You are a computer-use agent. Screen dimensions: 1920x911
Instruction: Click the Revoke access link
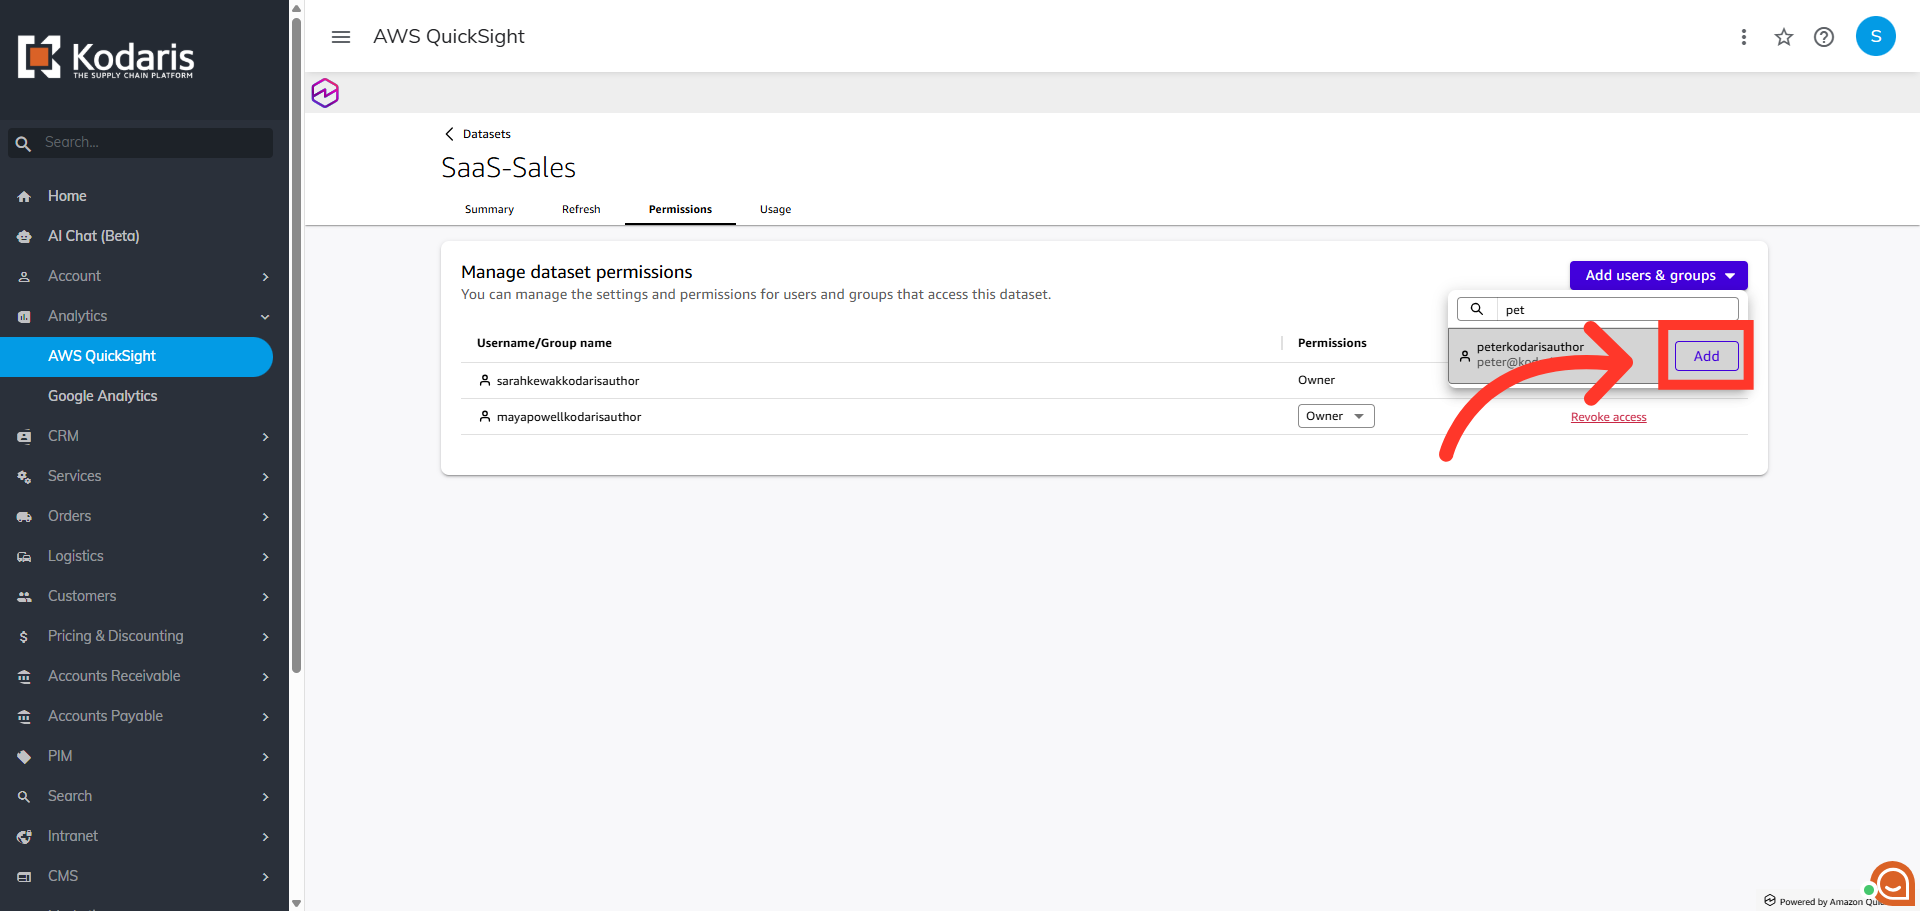click(x=1608, y=417)
